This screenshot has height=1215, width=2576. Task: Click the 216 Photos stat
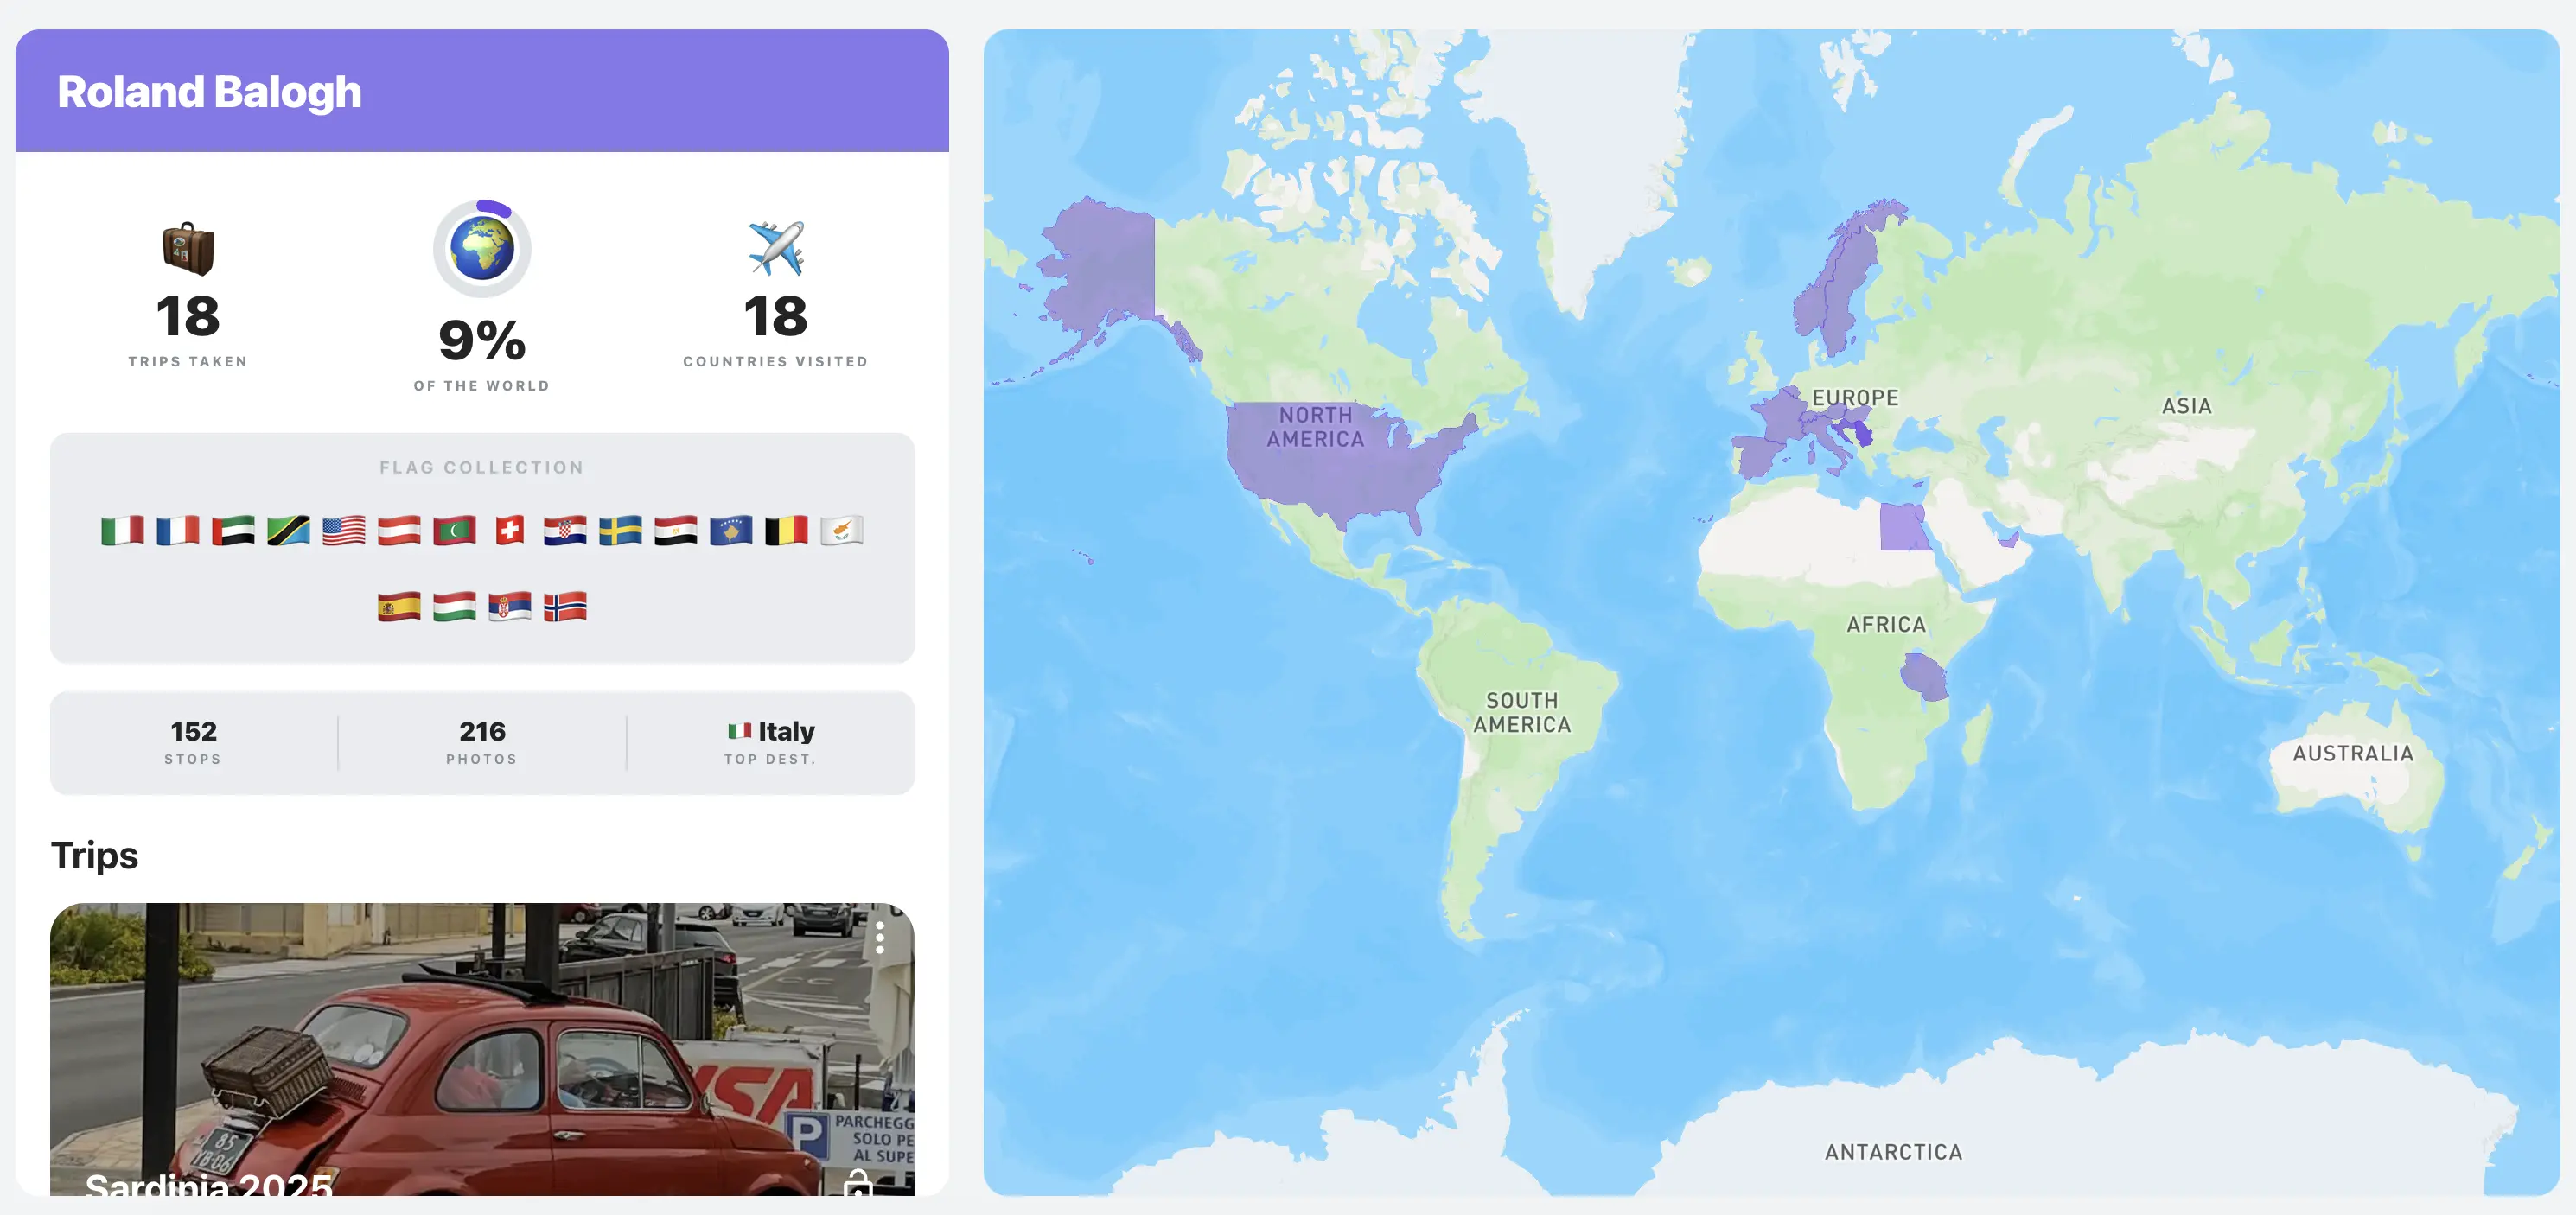(x=483, y=741)
